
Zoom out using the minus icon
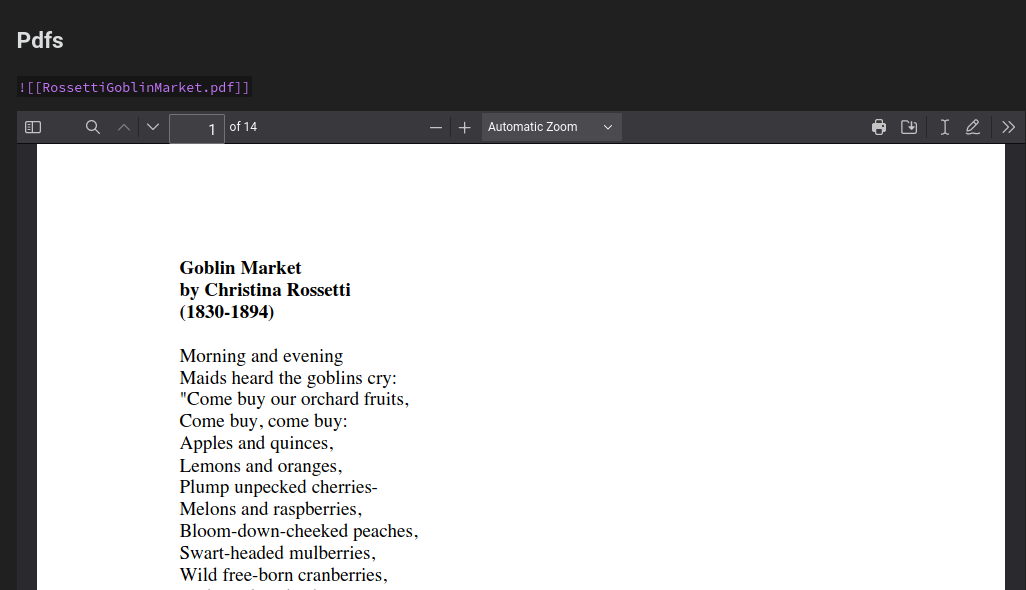(x=436, y=127)
